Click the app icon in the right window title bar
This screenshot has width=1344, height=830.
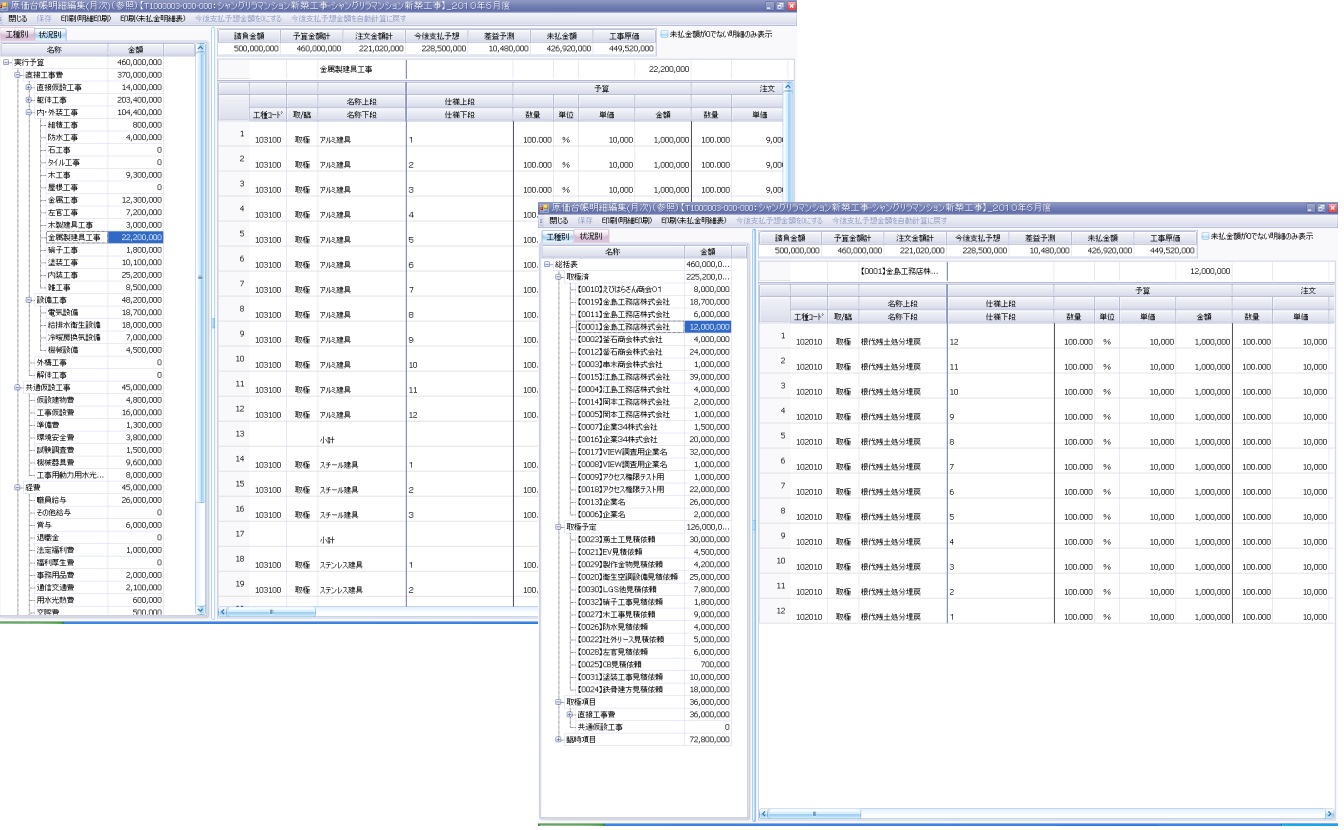tap(545, 208)
